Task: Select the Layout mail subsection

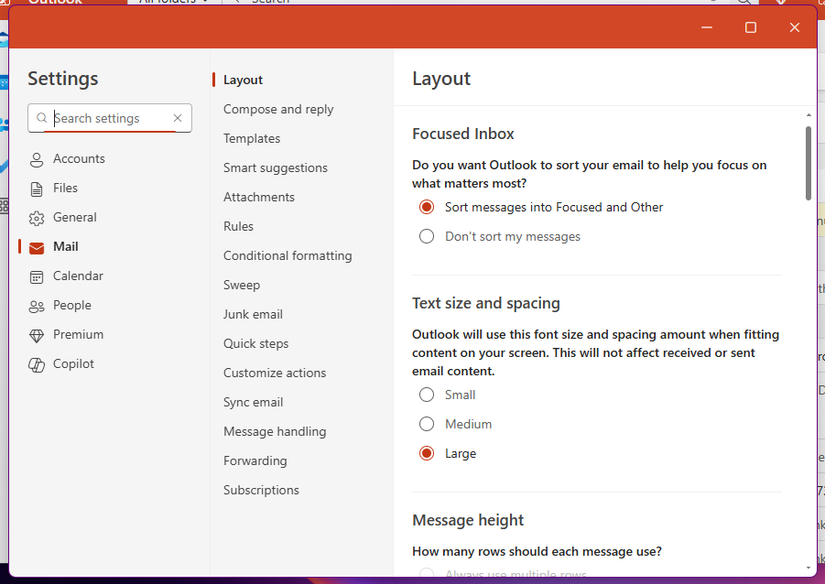Action: tap(243, 80)
